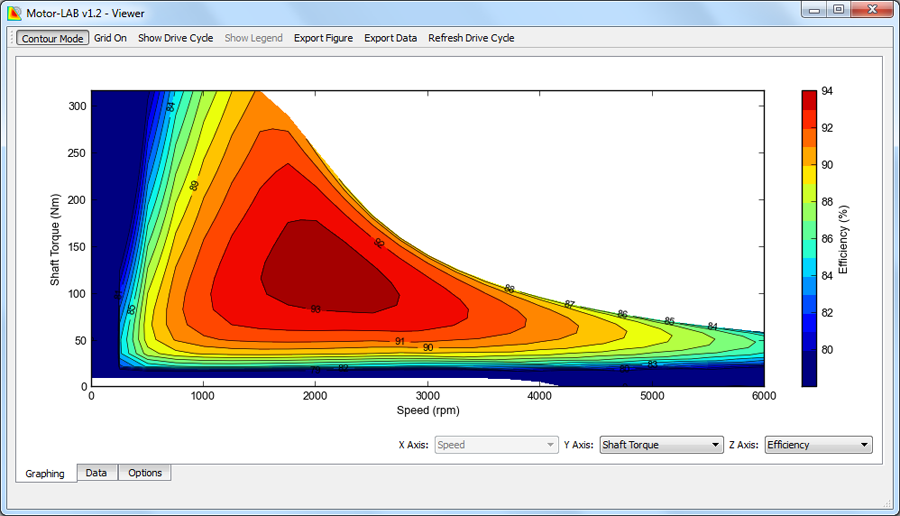Click Show Drive Cycle in toolbar

(175, 38)
